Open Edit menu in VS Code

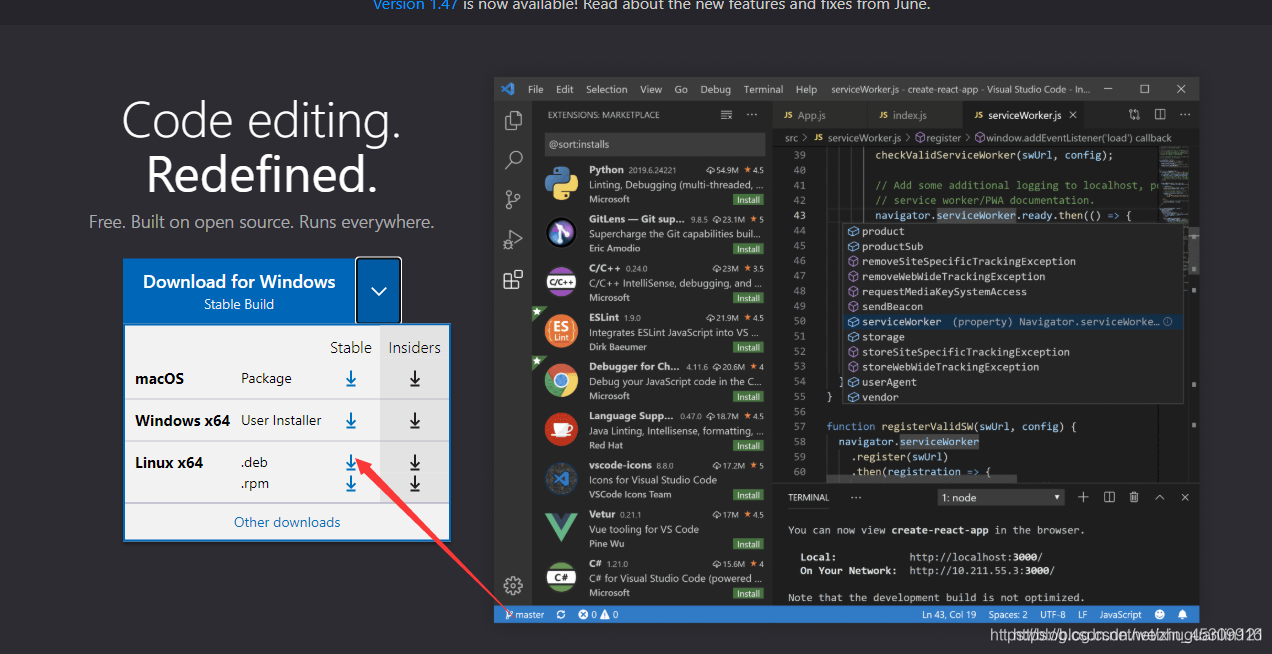[565, 89]
